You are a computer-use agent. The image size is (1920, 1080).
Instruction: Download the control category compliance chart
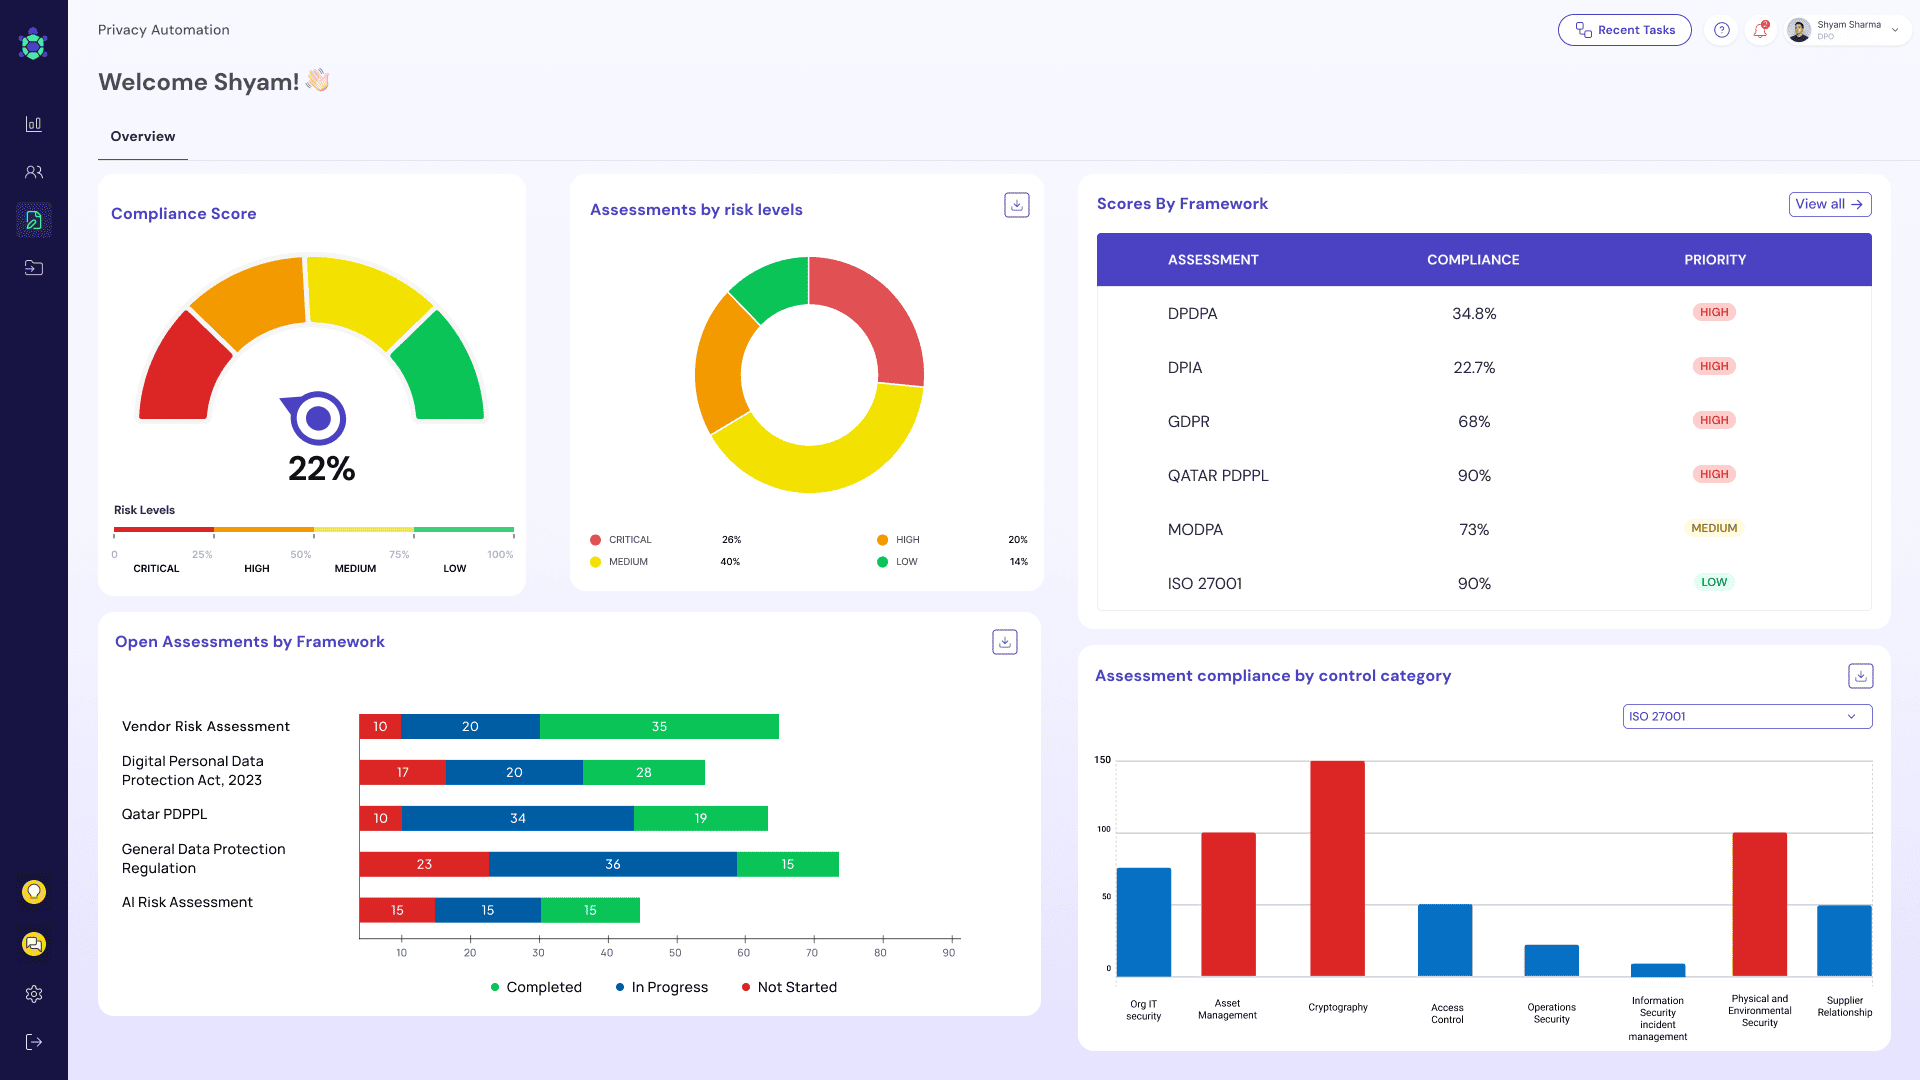pyautogui.click(x=1860, y=676)
